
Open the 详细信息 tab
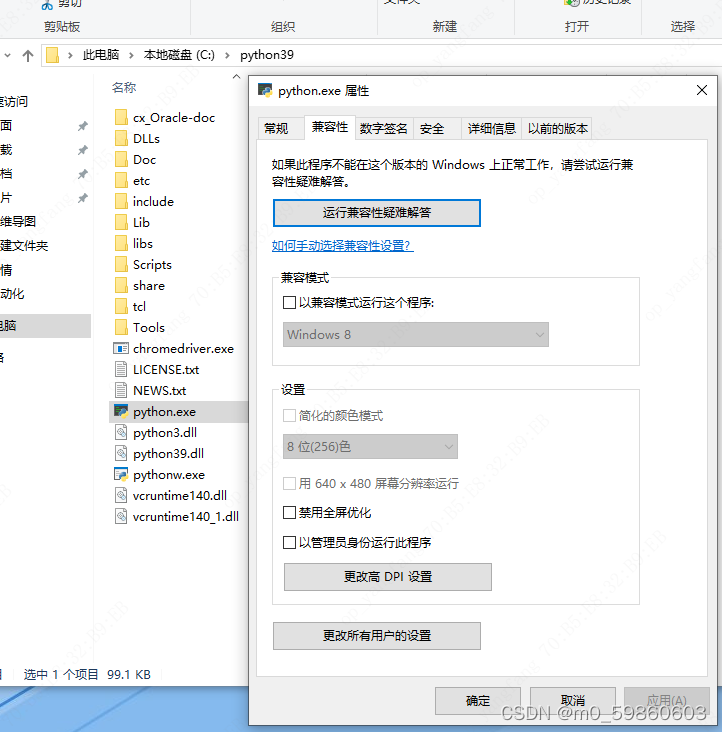coord(491,128)
